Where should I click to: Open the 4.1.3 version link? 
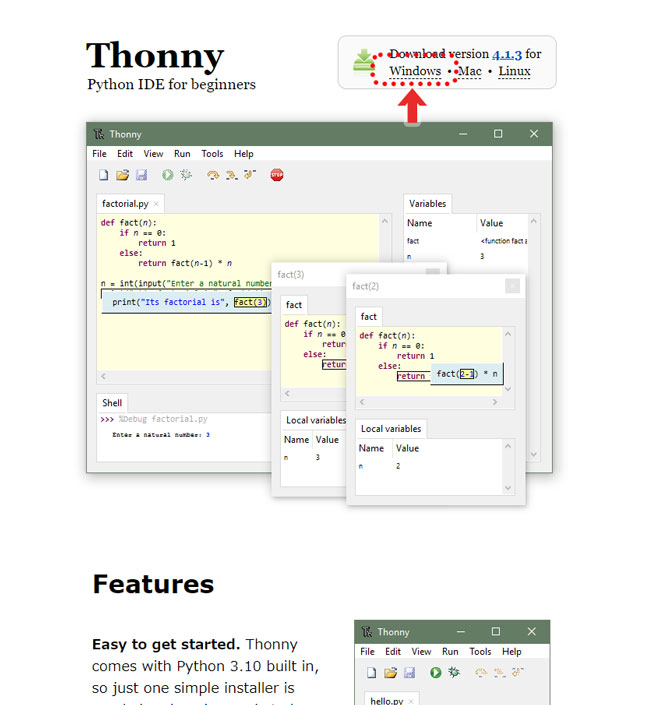pyautogui.click(x=507, y=54)
